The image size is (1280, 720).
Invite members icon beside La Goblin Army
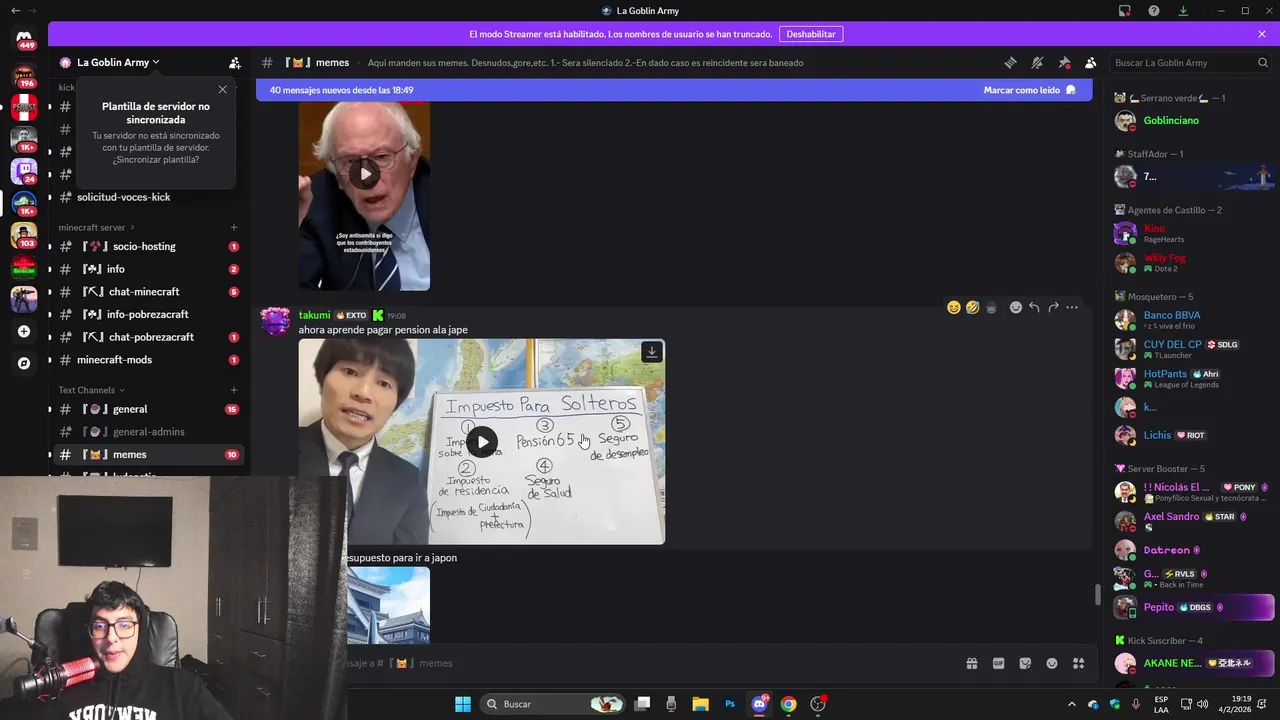234,62
